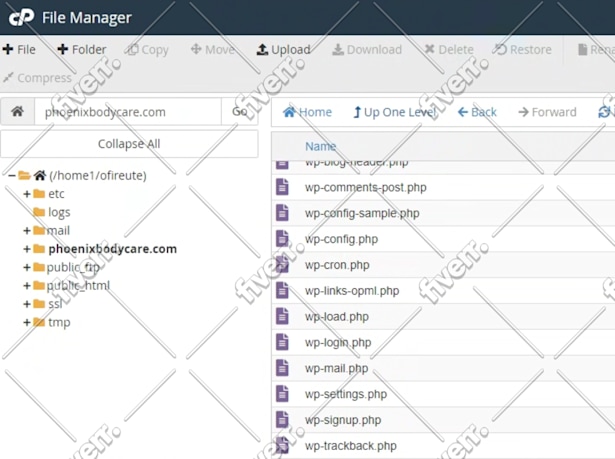Viewport: 615px width, 459px height.
Task: Click file icon of wp-mail.php
Action: point(282,368)
